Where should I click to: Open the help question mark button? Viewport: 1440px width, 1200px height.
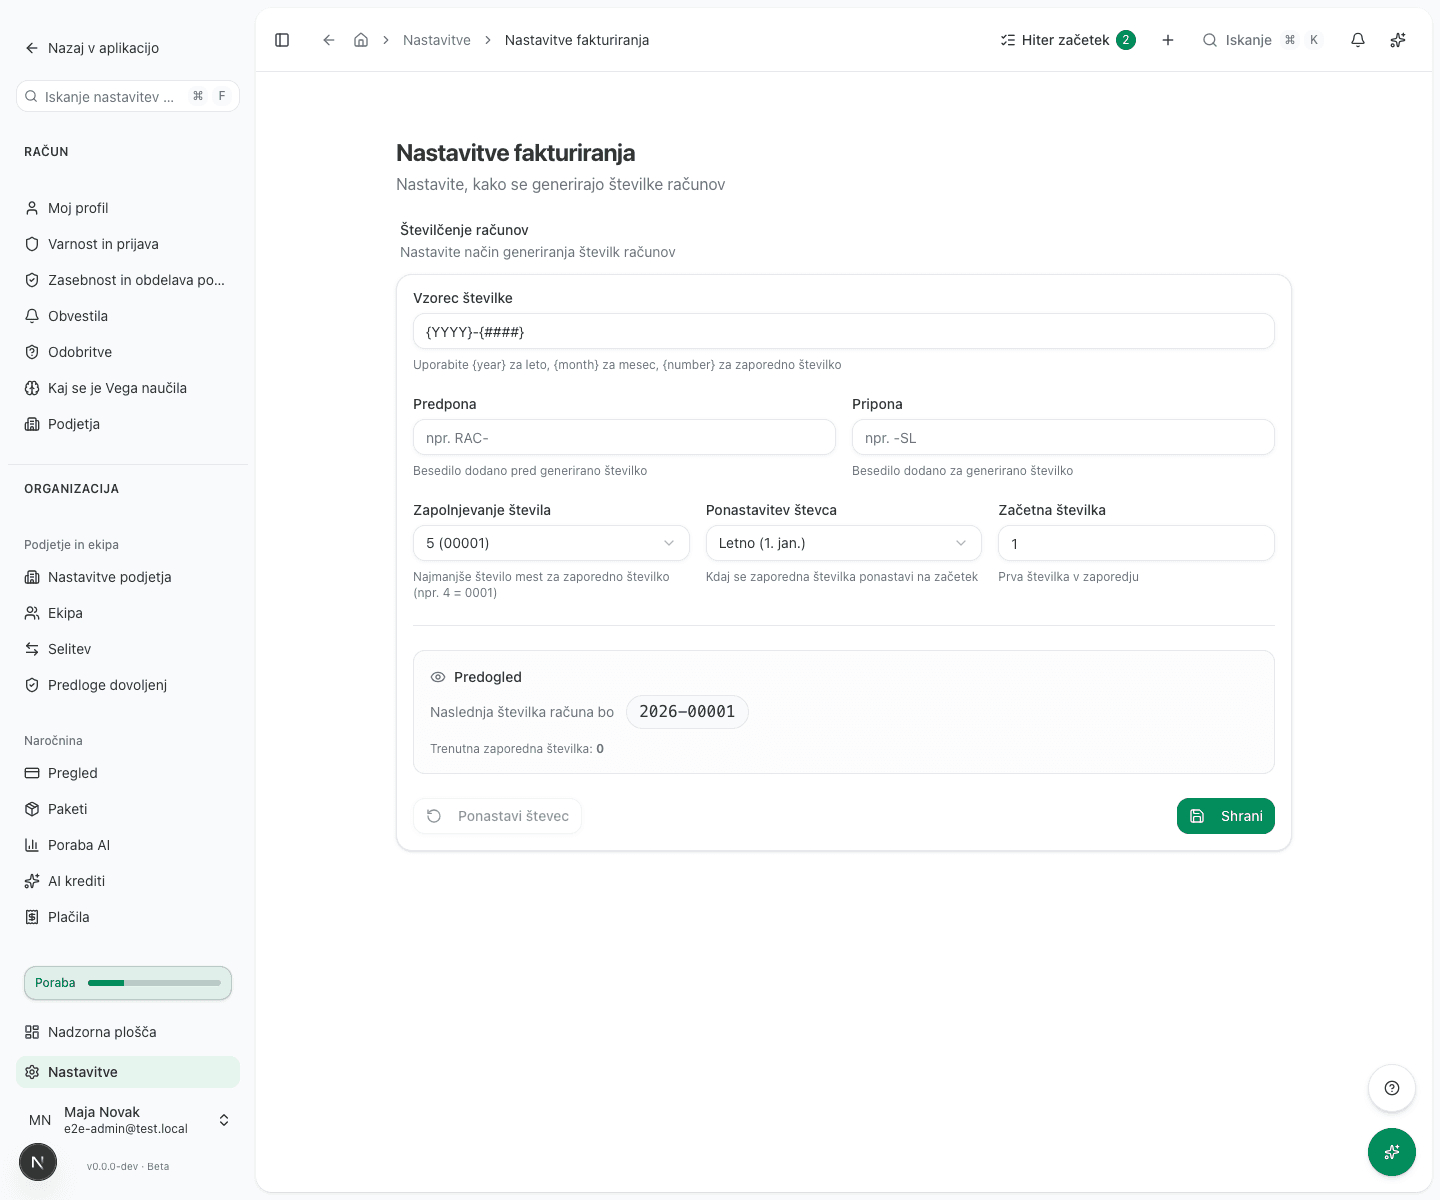pos(1392,1088)
